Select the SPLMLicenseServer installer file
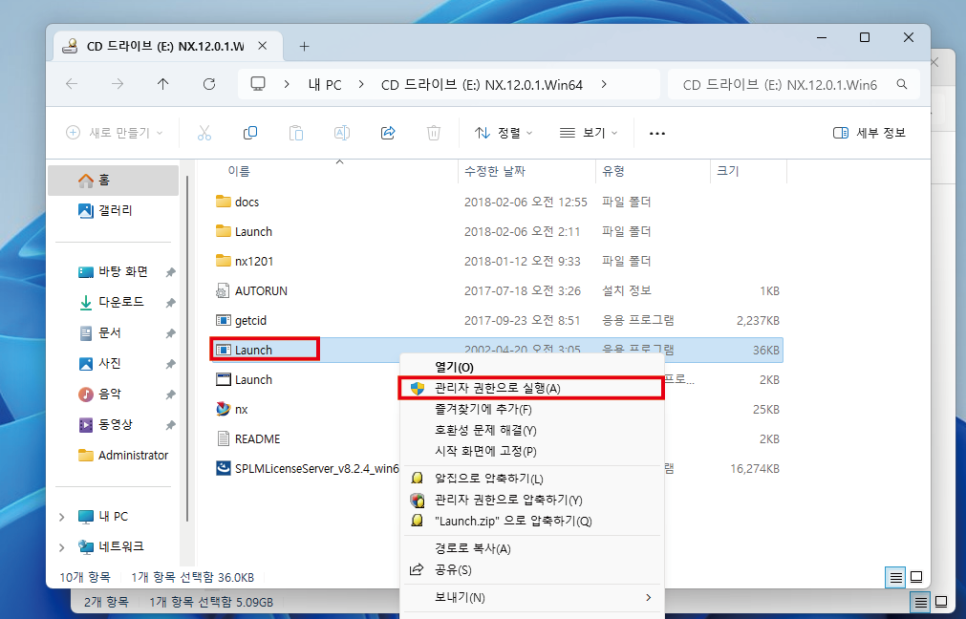The width and height of the screenshot is (966, 619). point(307,468)
